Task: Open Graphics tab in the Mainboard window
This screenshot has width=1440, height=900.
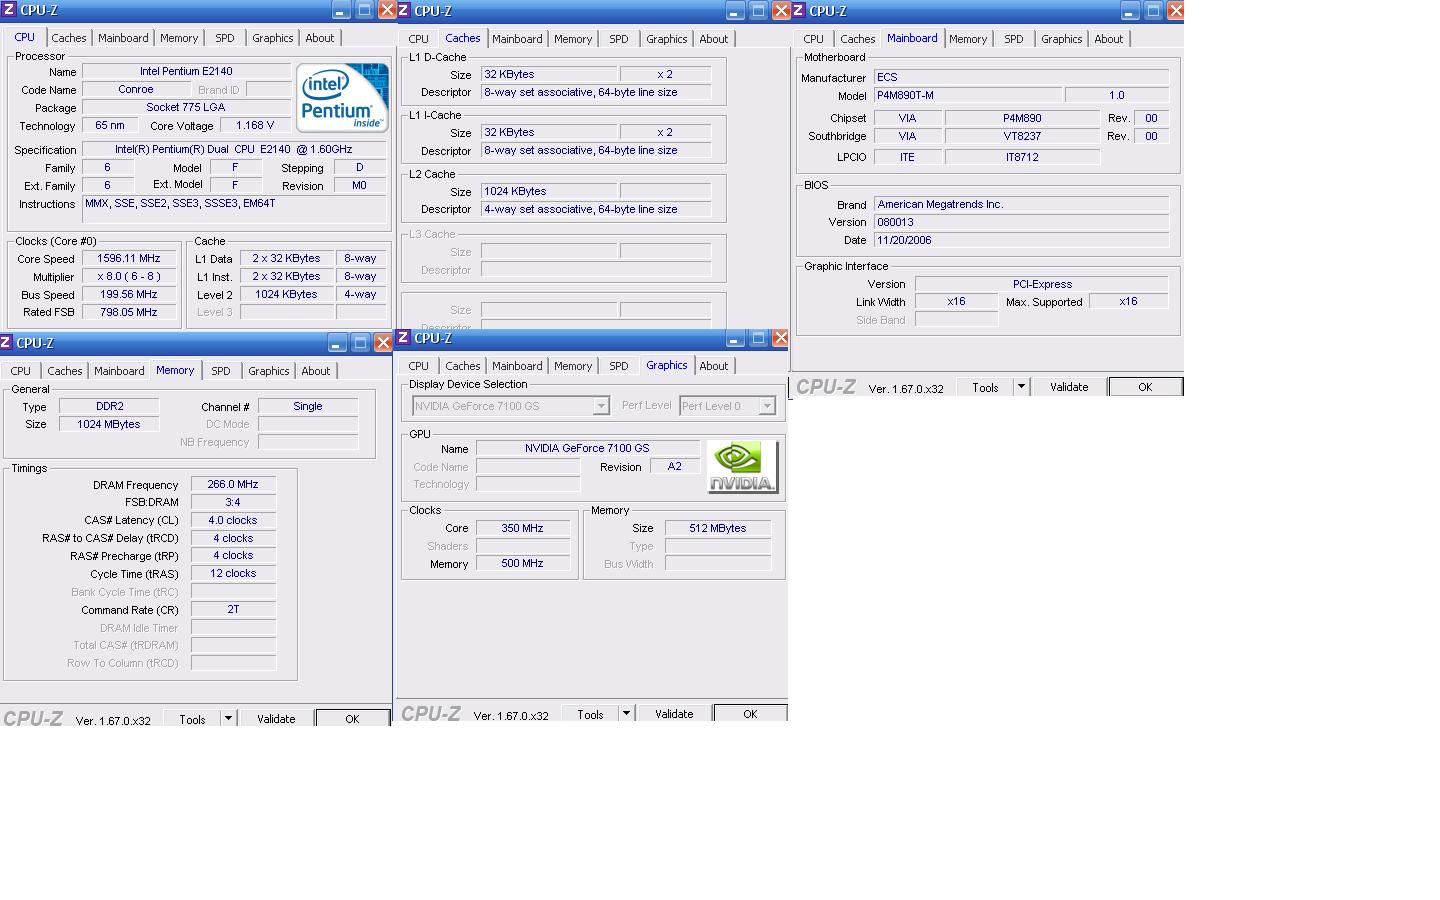Action: coord(1062,39)
